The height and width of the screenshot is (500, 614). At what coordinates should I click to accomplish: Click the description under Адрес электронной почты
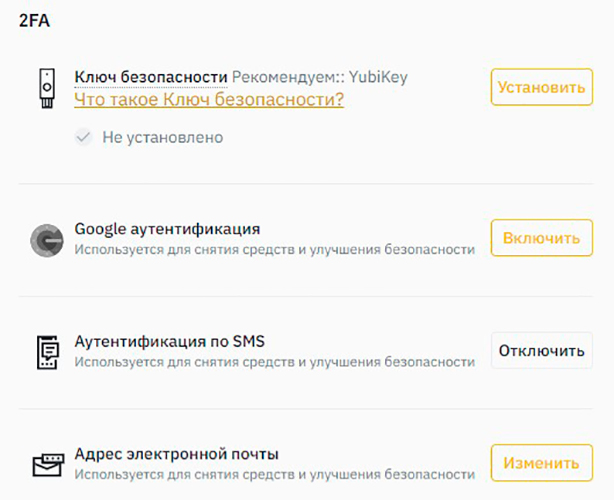tap(274, 474)
